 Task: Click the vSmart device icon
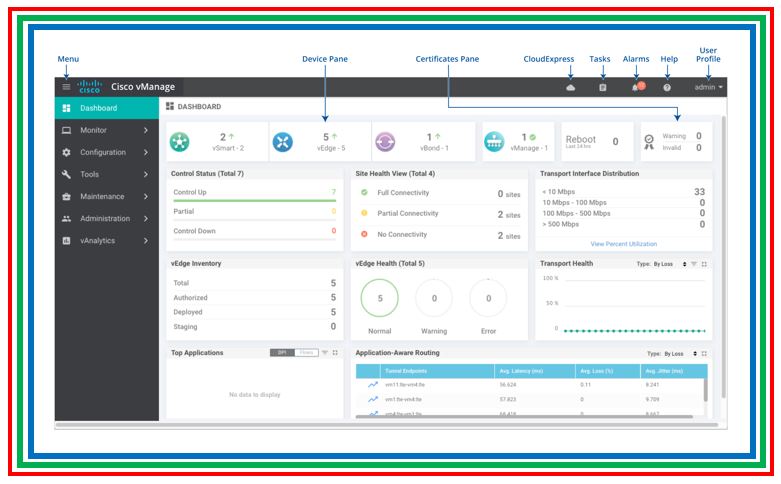[x=180, y=142]
